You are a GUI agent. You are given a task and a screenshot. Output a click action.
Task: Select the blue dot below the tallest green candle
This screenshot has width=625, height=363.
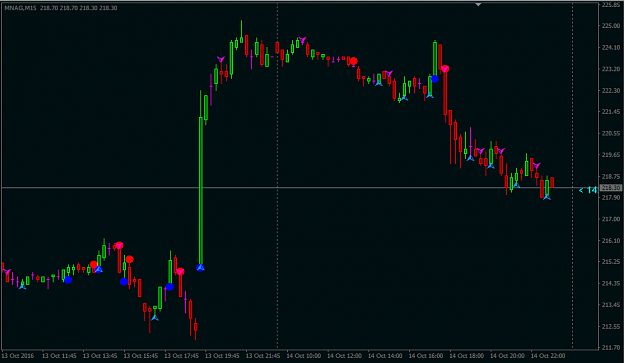click(x=200, y=268)
